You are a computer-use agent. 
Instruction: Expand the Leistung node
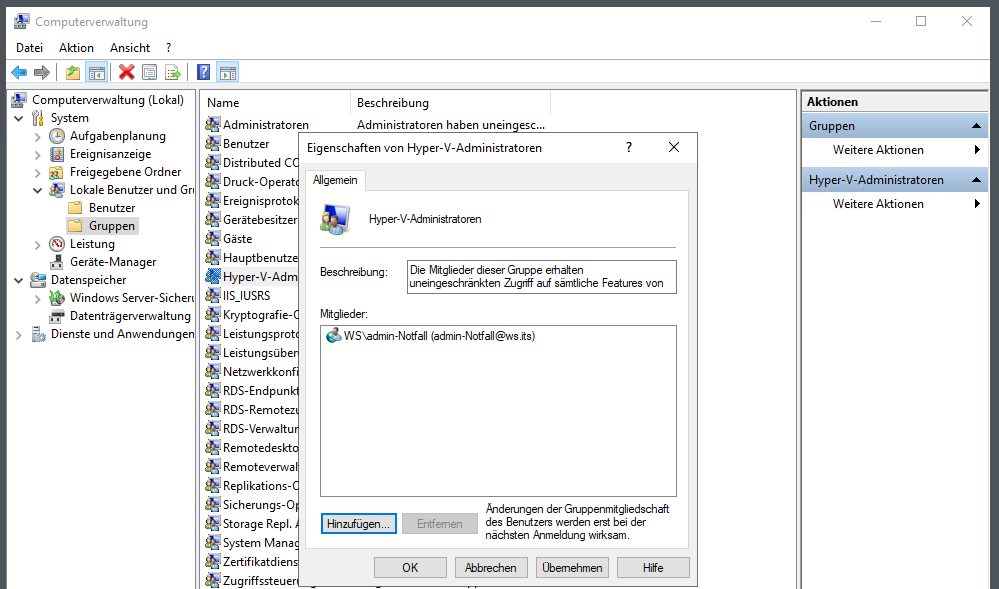(x=38, y=244)
